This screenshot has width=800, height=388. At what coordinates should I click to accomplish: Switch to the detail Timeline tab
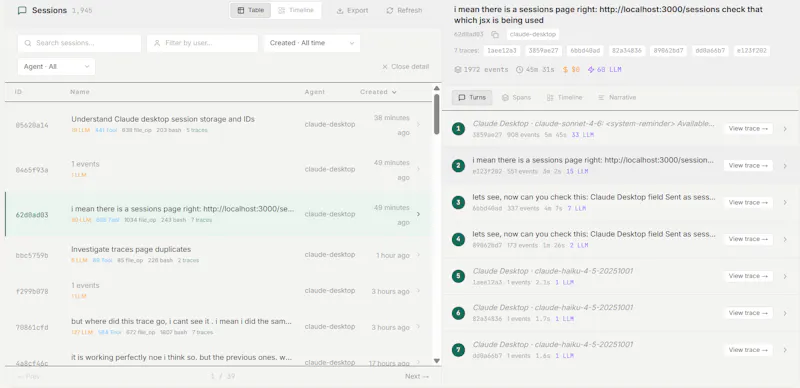click(x=564, y=98)
